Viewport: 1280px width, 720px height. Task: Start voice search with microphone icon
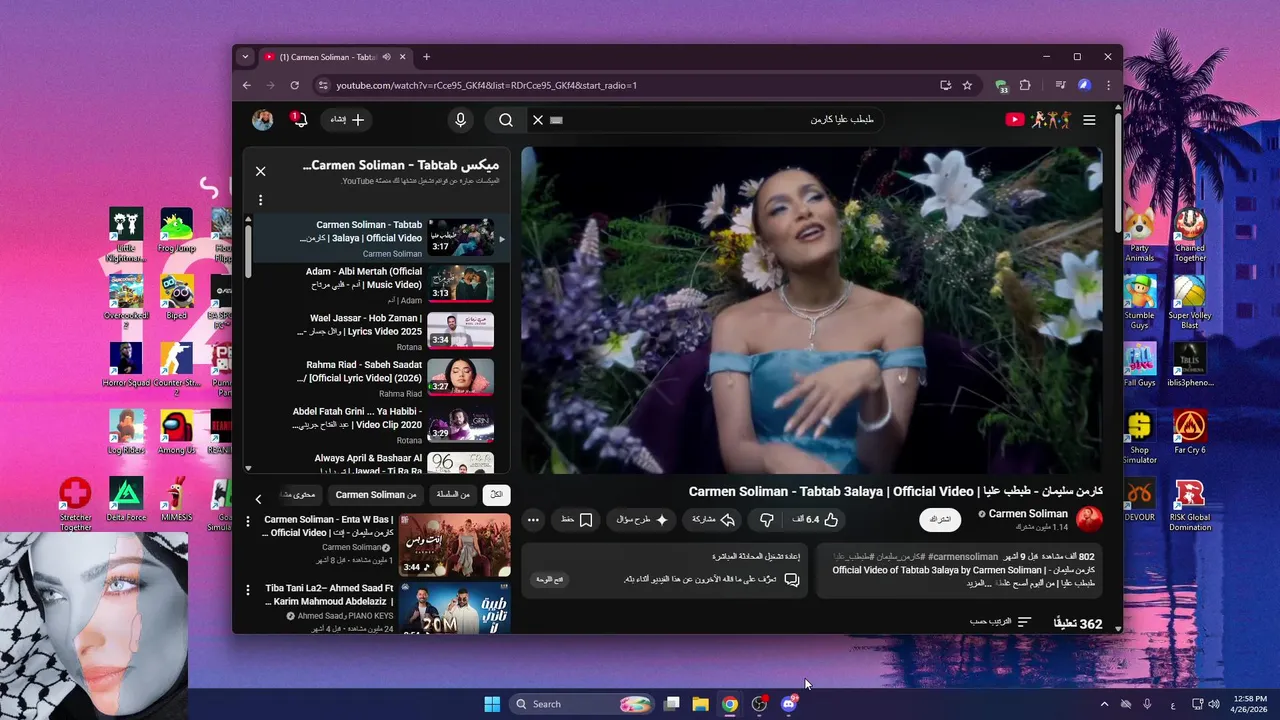click(x=460, y=120)
